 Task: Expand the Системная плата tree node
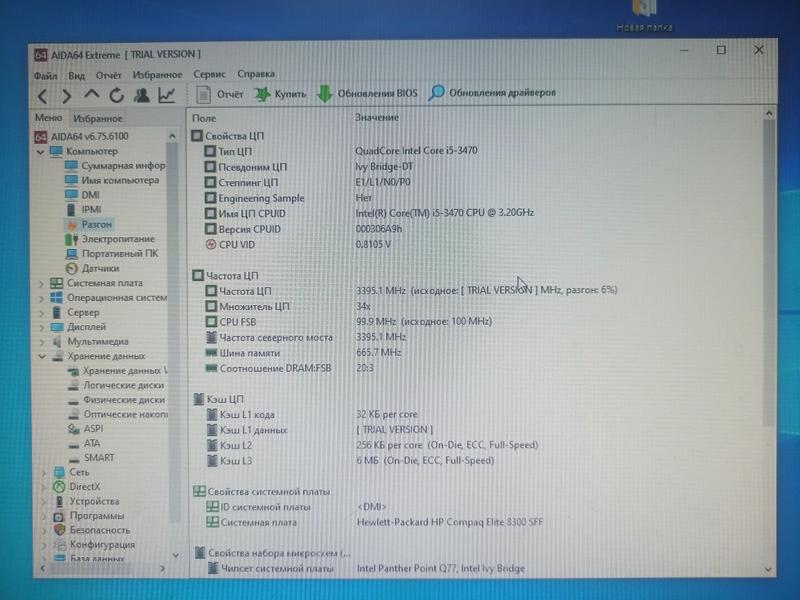pos(41,284)
